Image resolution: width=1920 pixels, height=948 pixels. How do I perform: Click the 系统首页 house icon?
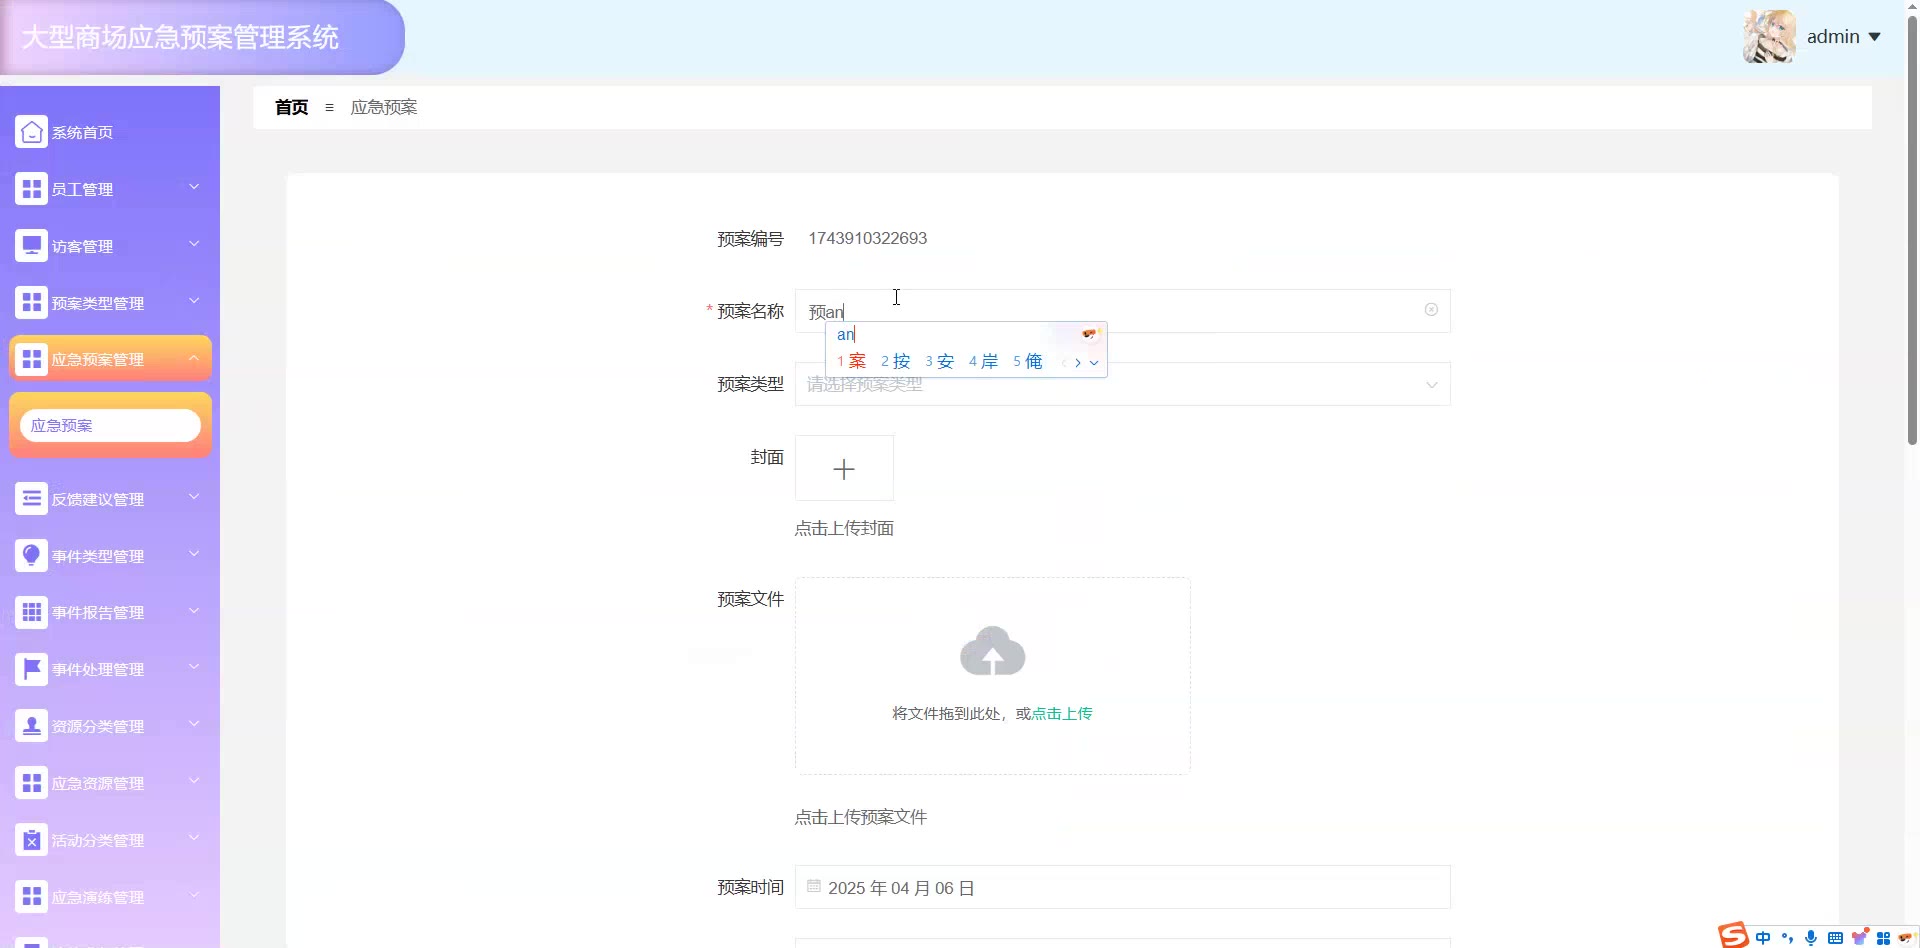pos(31,132)
